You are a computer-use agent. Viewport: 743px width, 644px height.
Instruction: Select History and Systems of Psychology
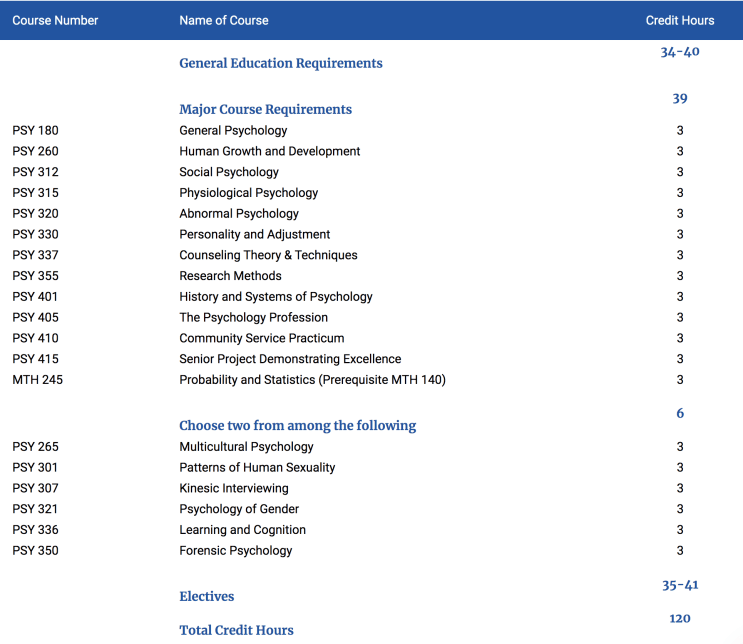coord(276,297)
